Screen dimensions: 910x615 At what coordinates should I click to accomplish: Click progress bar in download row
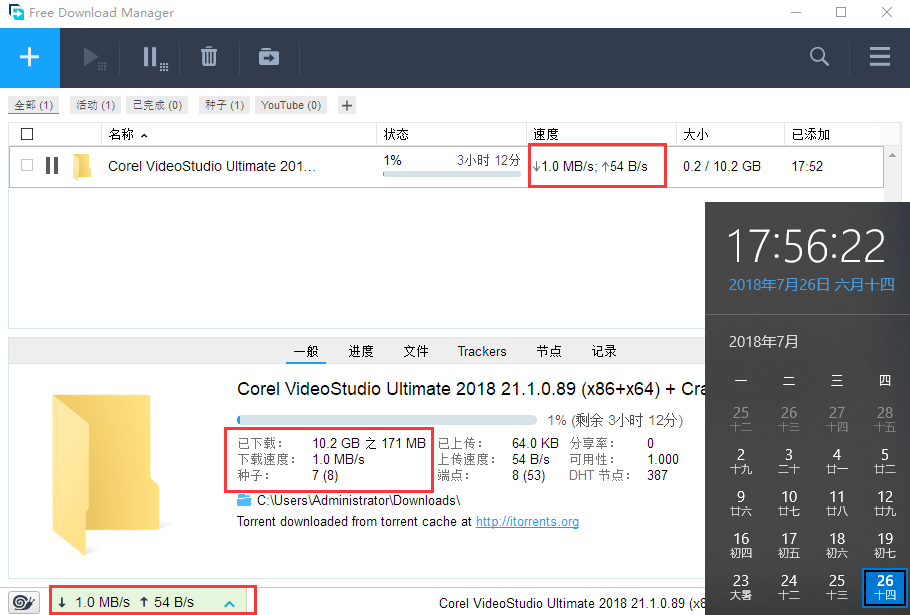tap(452, 173)
